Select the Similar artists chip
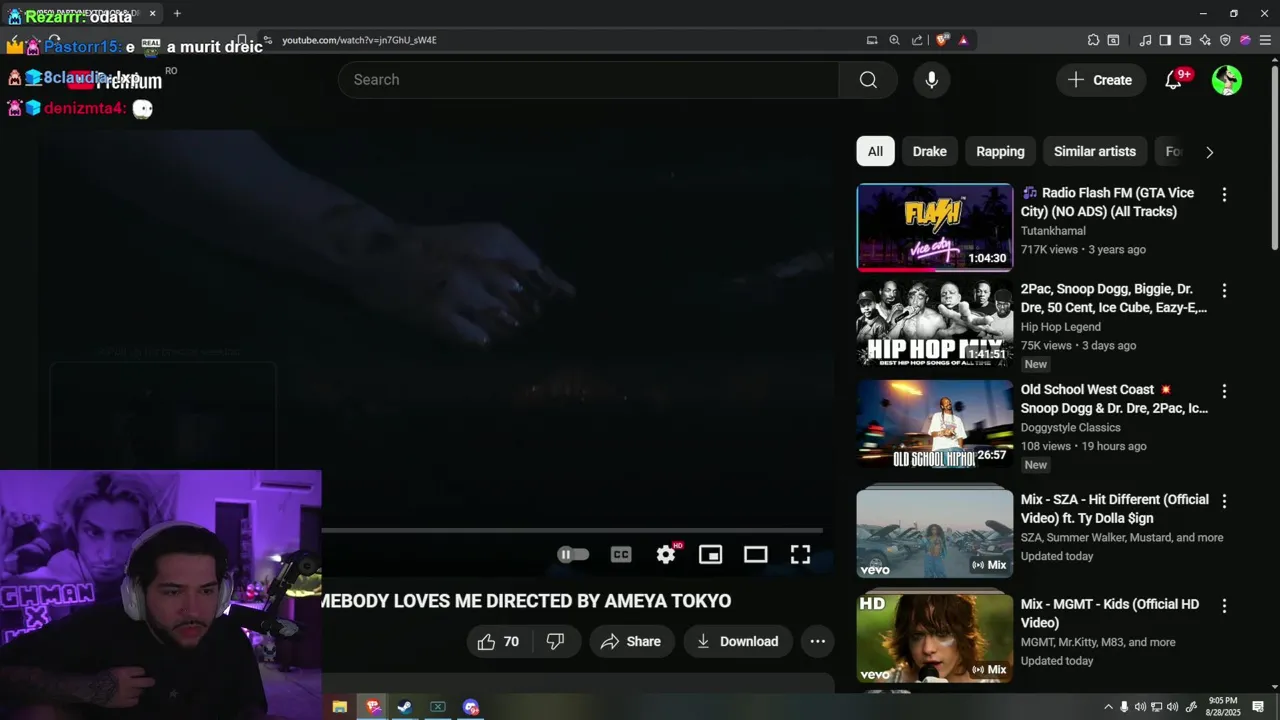 (x=1094, y=151)
